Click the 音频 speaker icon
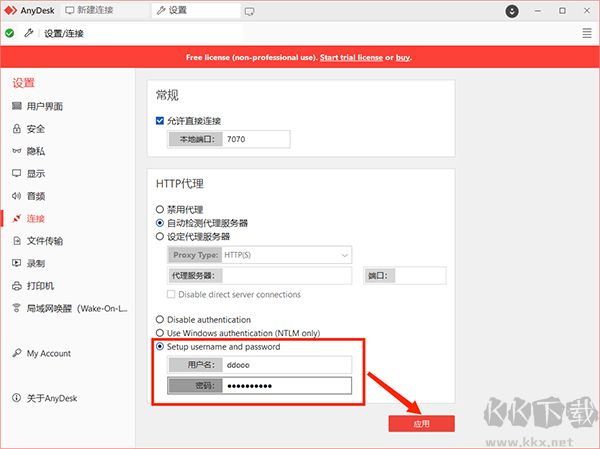This screenshot has height=449, width=600. coord(16,196)
